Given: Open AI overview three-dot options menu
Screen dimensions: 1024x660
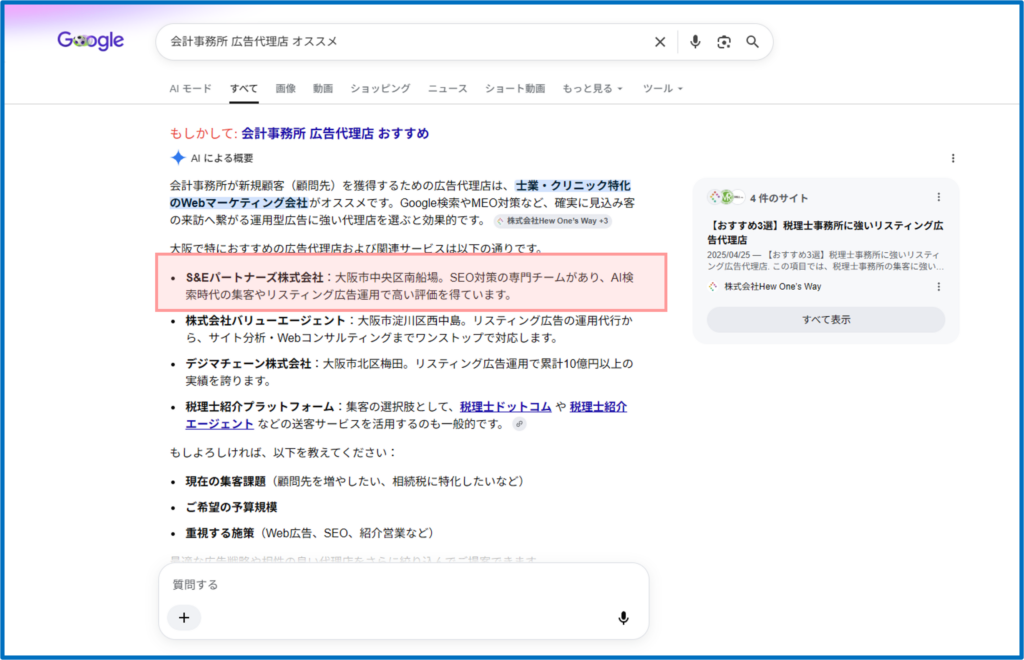Looking at the screenshot, I should [x=953, y=158].
